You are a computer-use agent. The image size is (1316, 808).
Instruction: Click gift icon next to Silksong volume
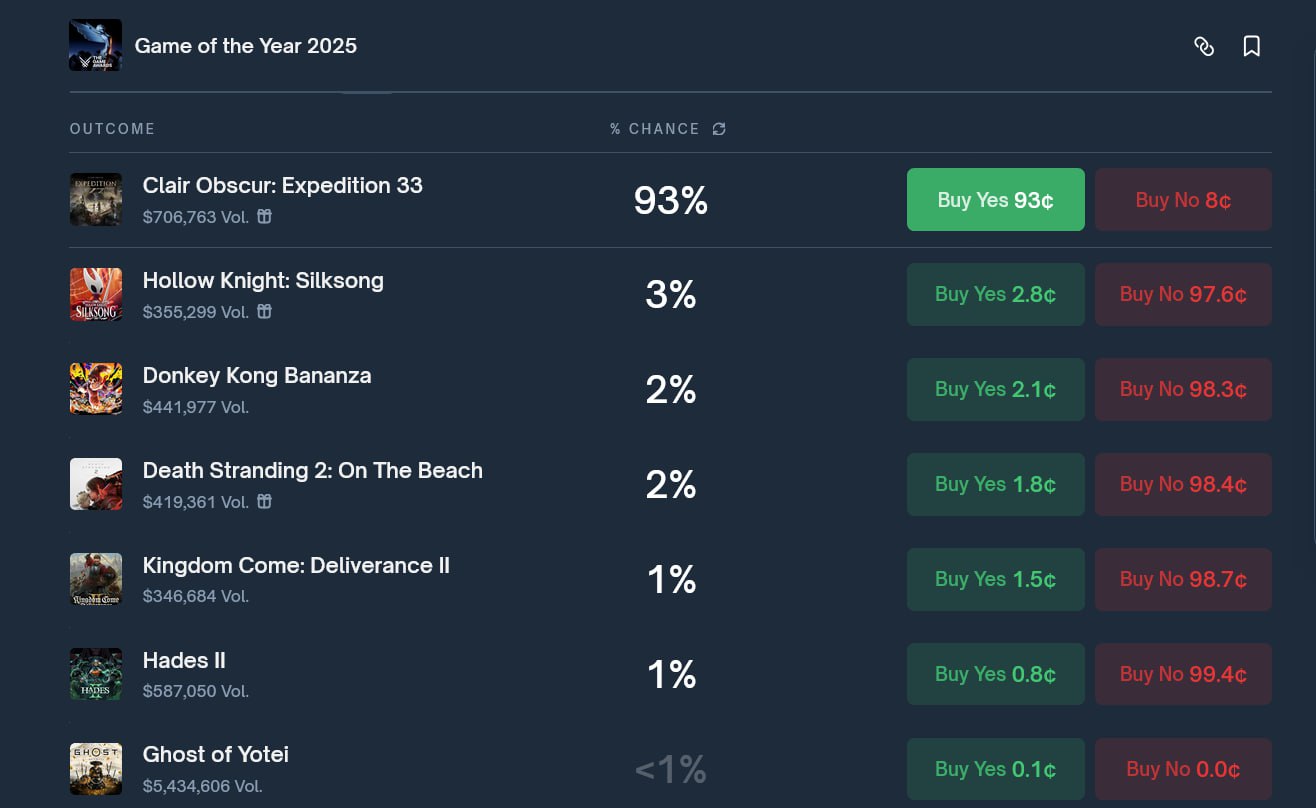point(265,311)
